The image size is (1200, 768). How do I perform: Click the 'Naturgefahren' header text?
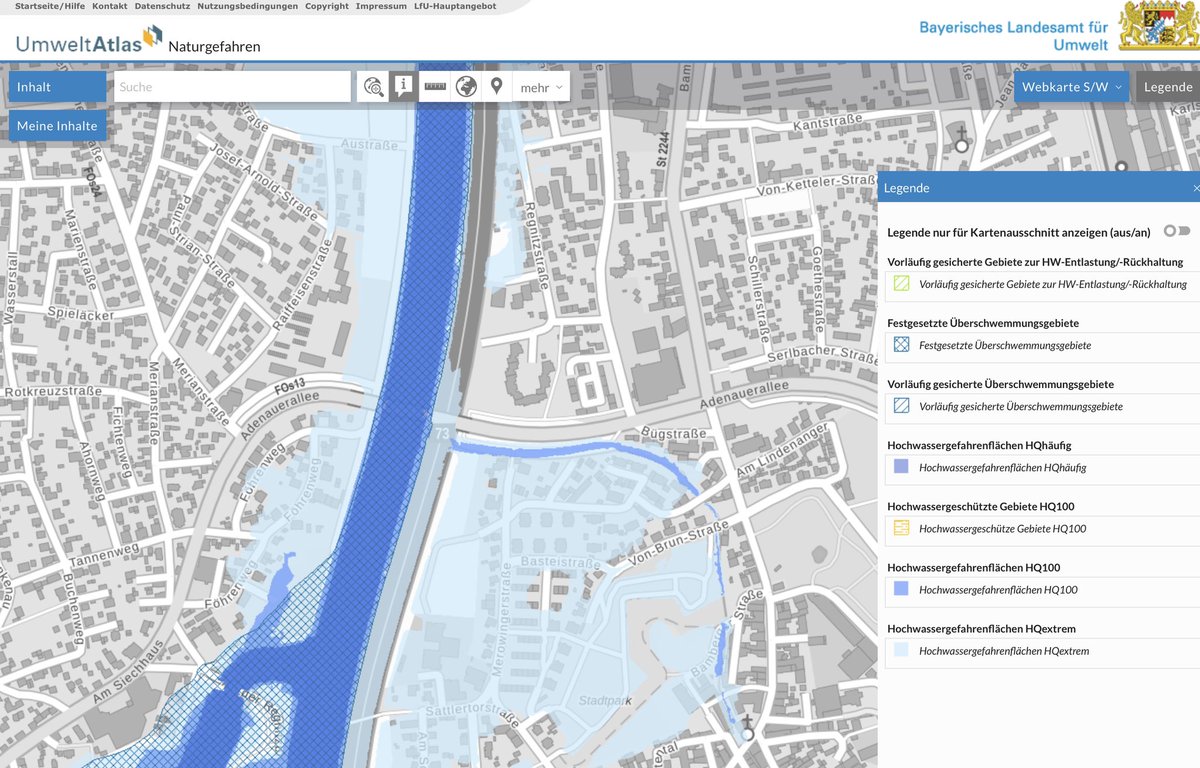[214, 46]
